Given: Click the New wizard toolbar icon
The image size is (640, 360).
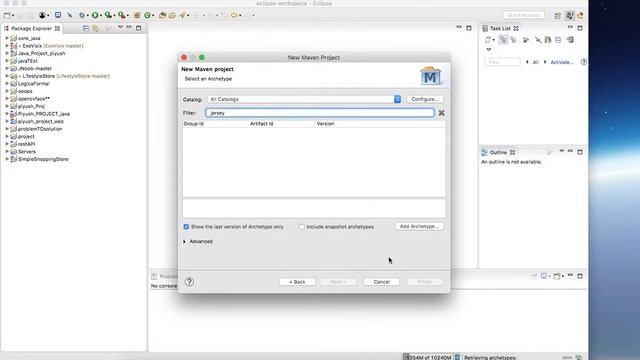Looking at the screenshot, I should coord(7,16).
